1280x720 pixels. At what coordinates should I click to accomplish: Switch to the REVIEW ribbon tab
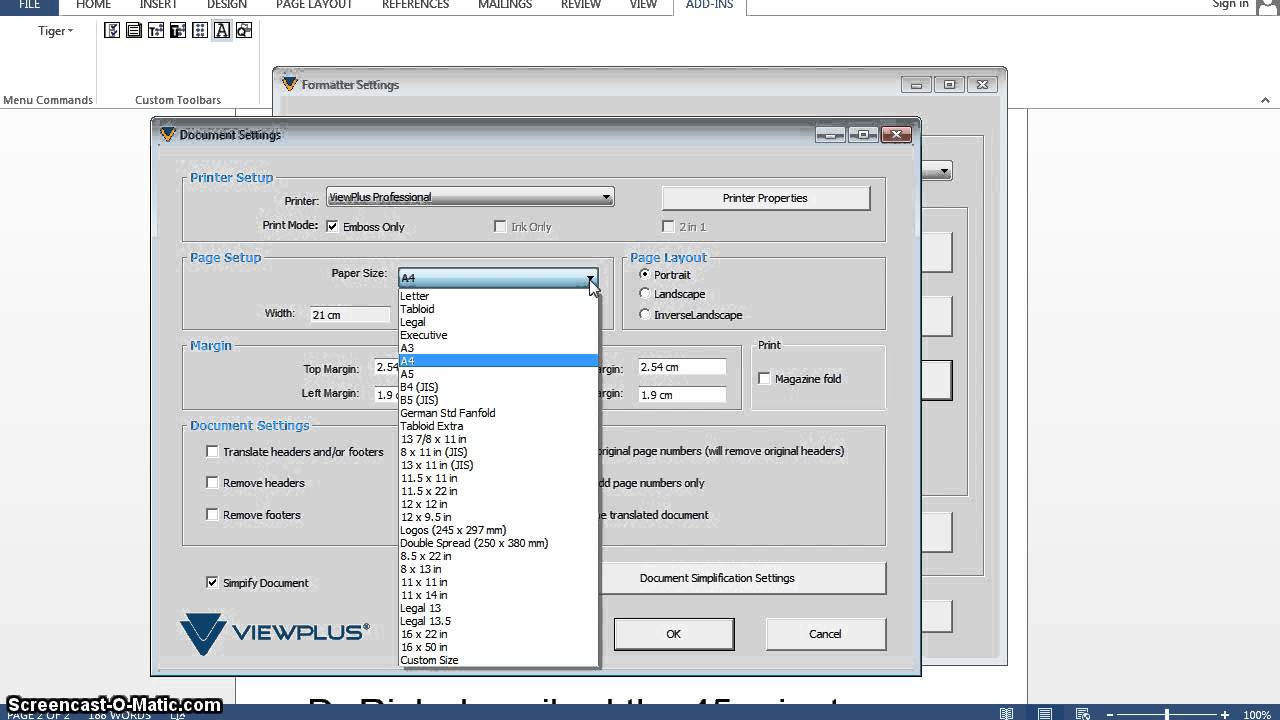581,5
